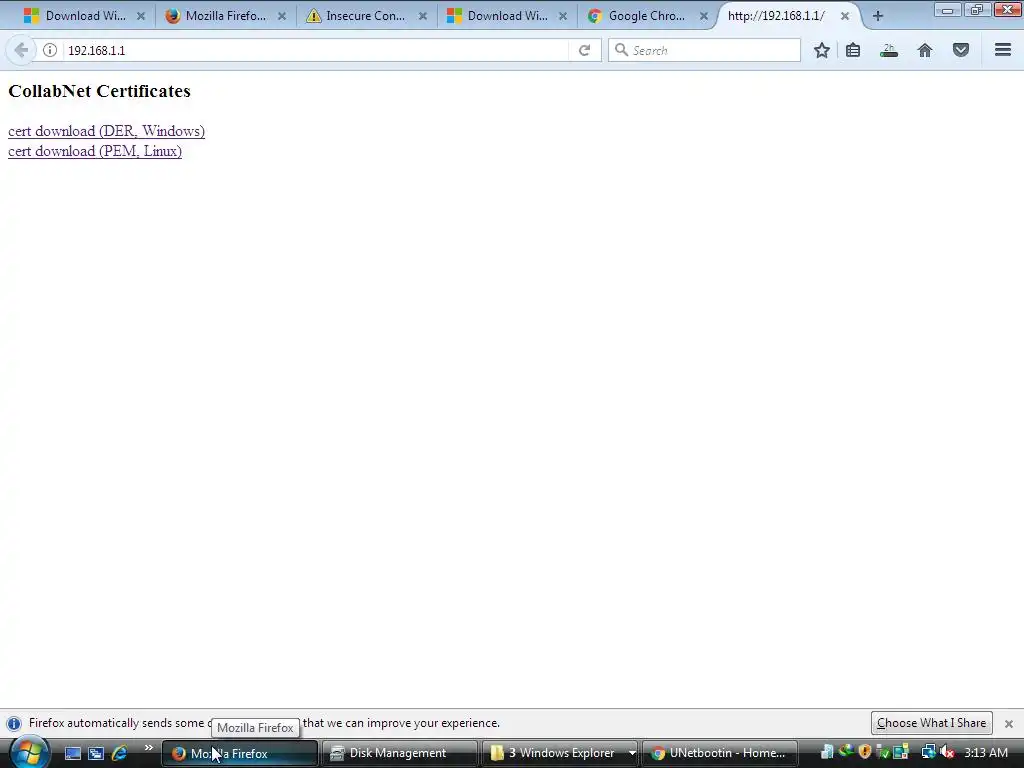
Task: Click the CollabNet Certificates heading
Action: [x=99, y=91]
